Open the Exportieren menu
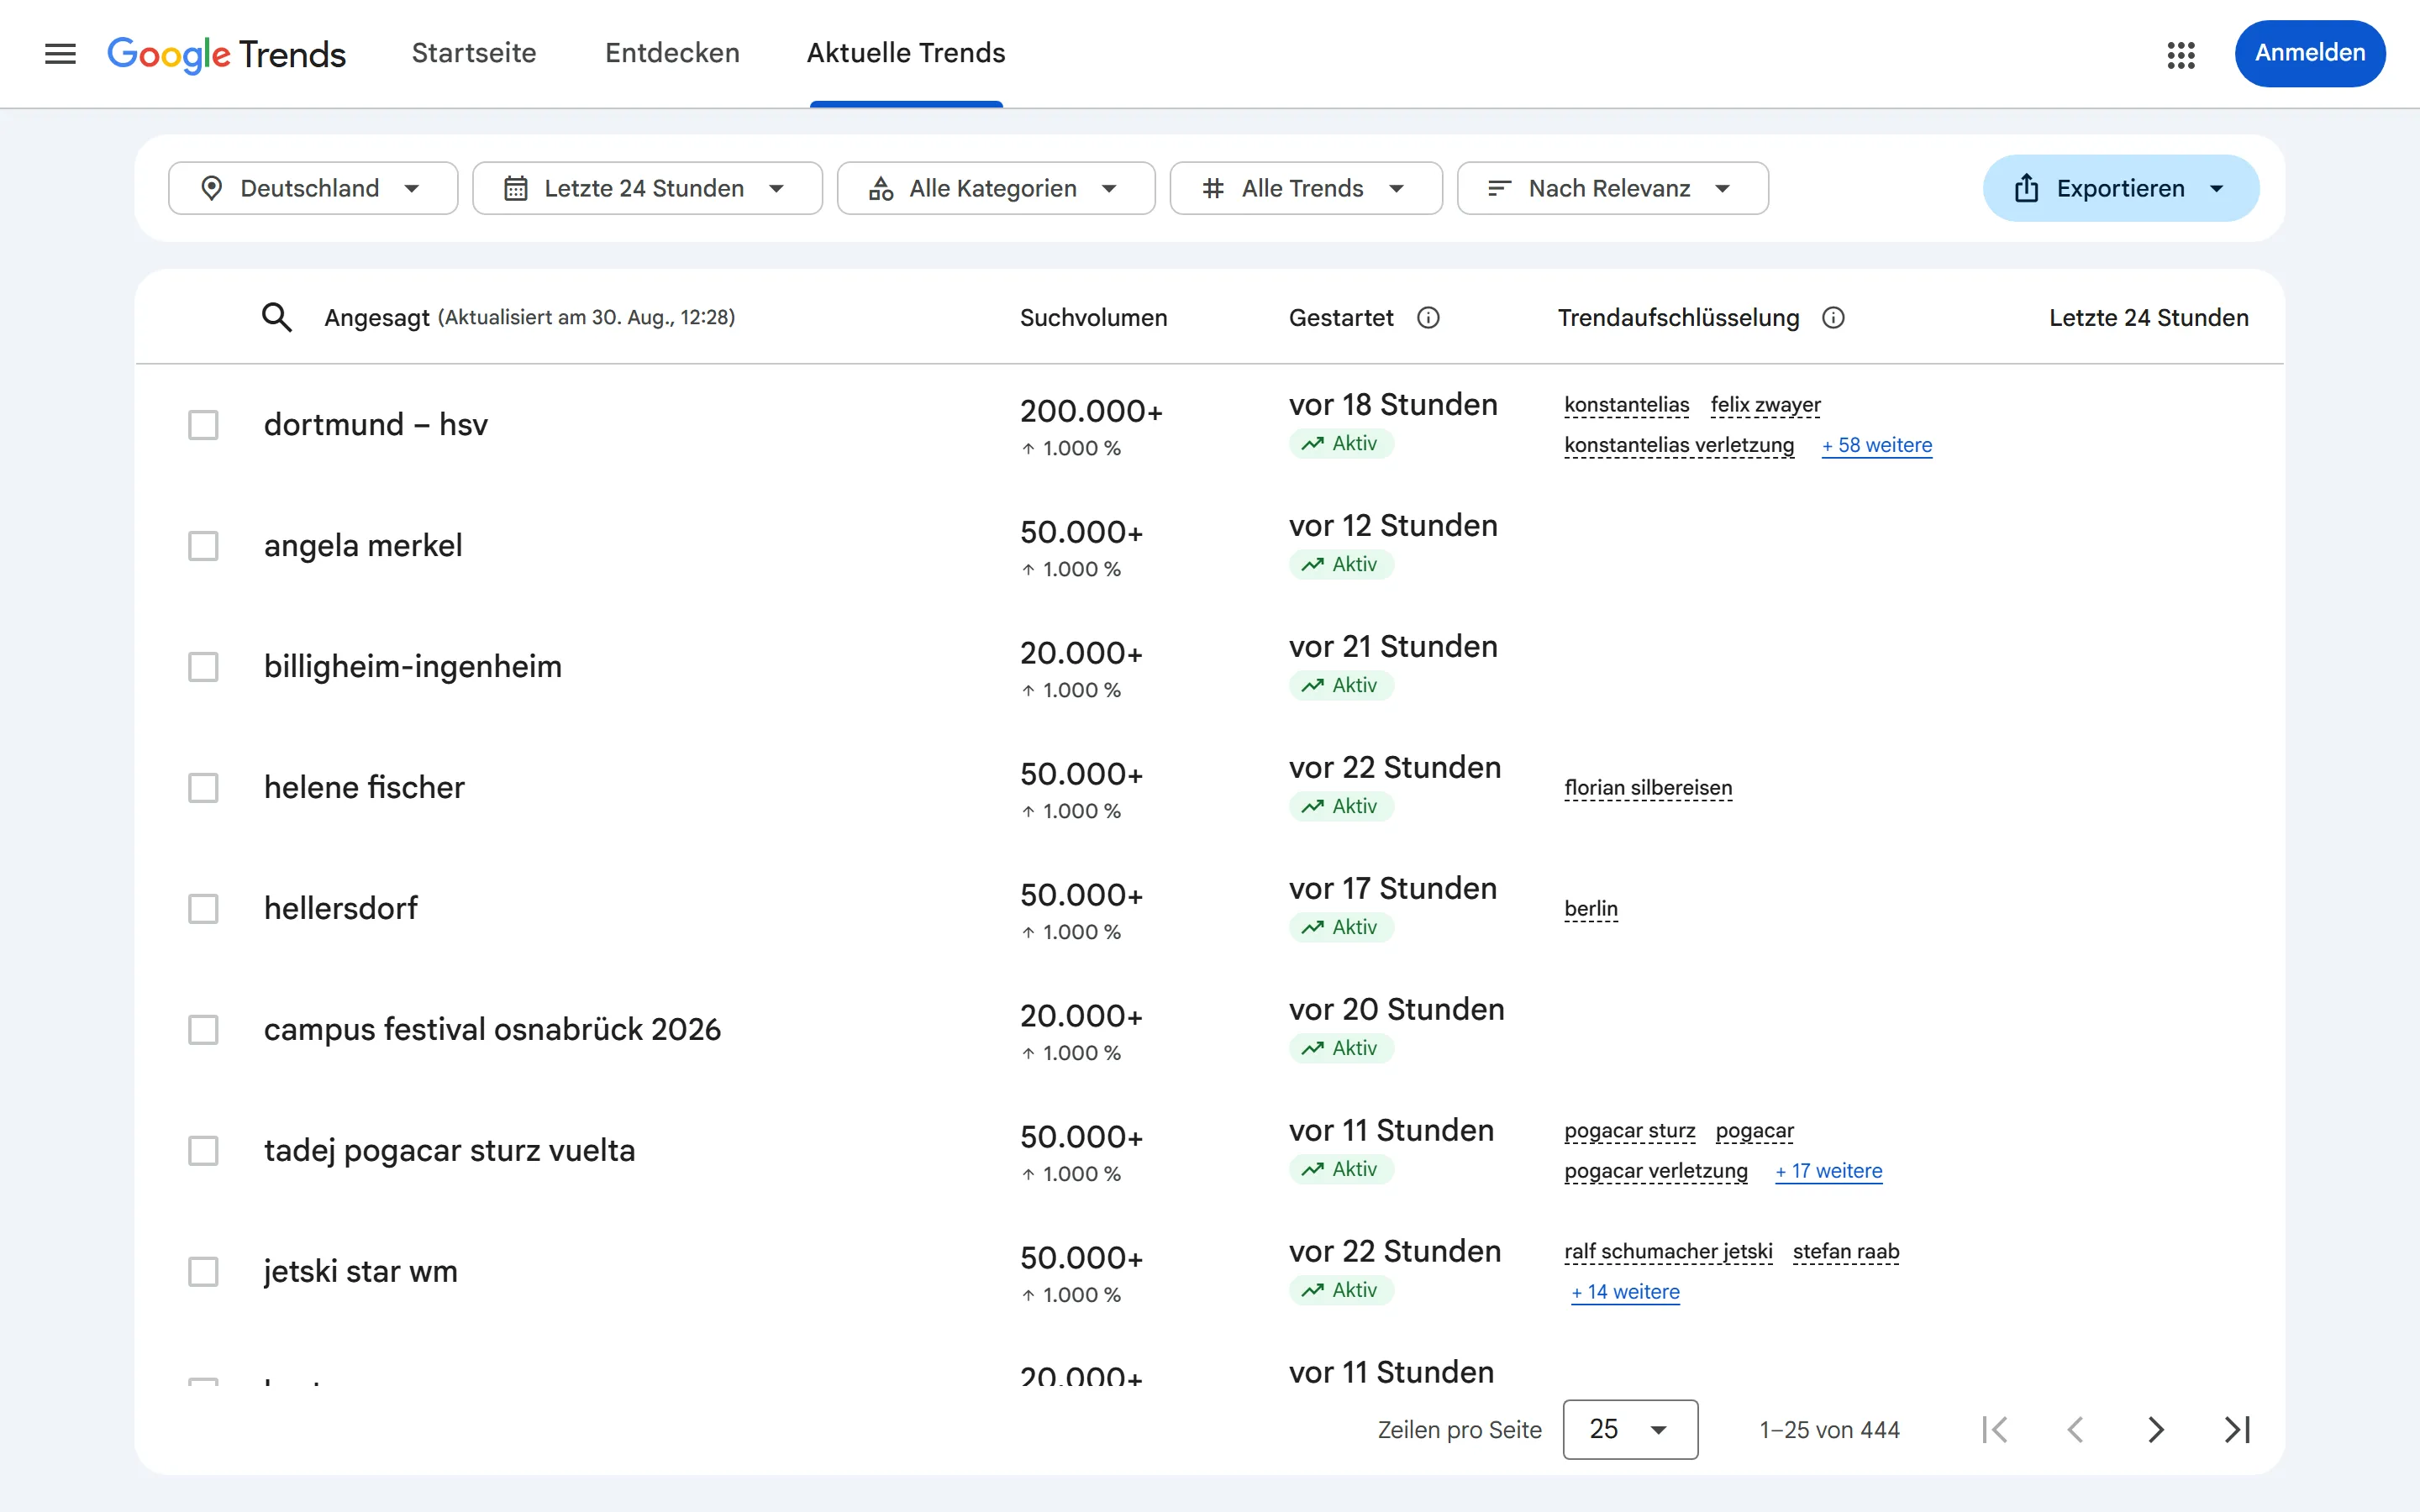The height and width of the screenshot is (1512, 2420). (2120, 188)
